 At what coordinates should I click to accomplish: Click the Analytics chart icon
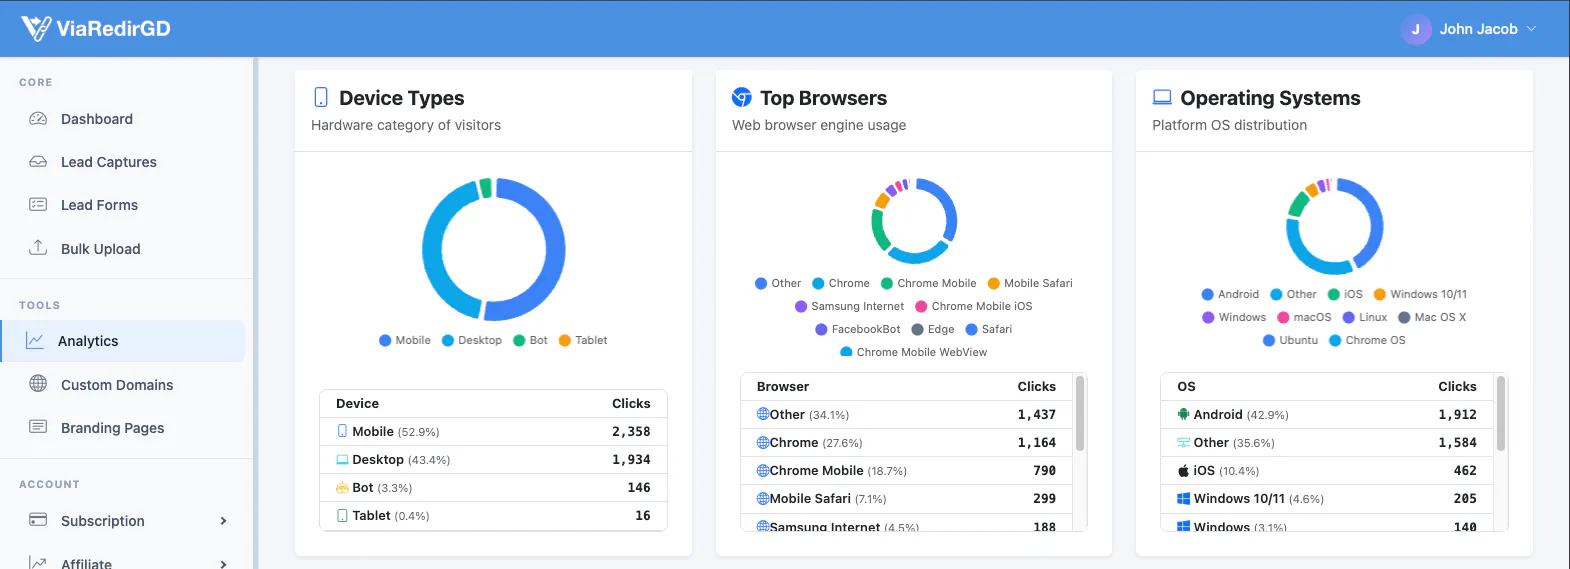(35, 341)
